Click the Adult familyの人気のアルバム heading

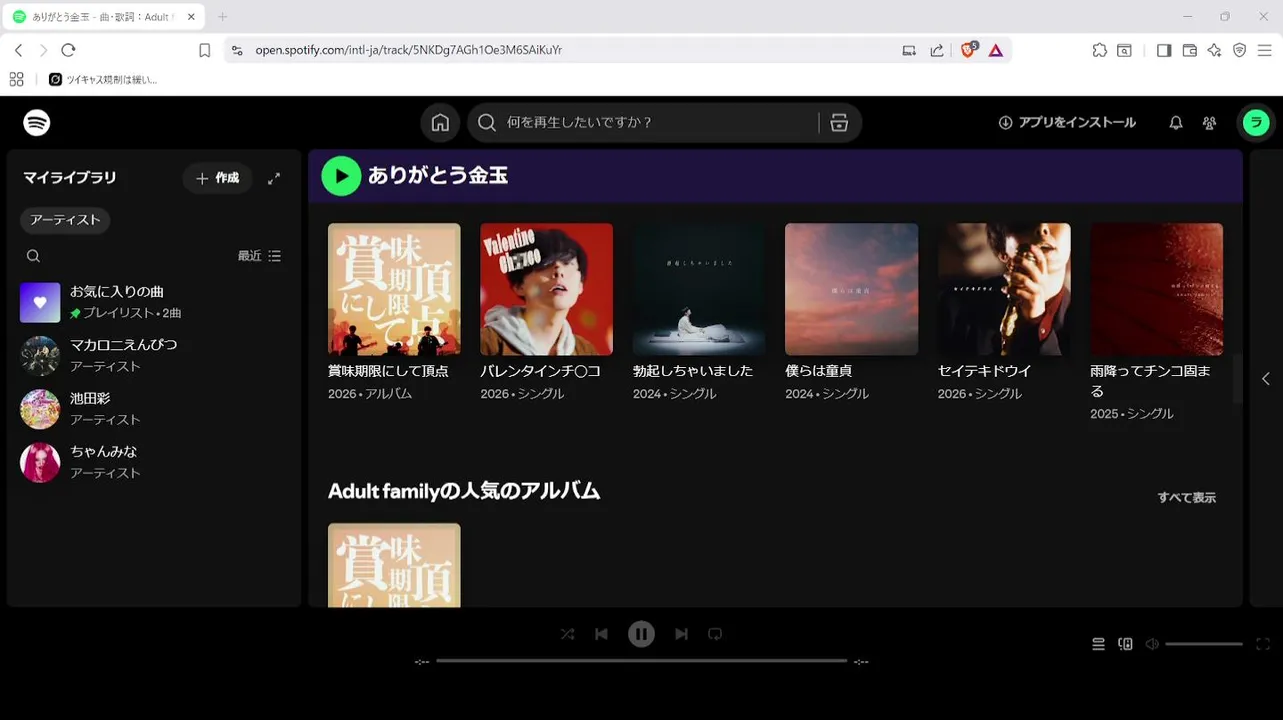(x=464, y=491)
